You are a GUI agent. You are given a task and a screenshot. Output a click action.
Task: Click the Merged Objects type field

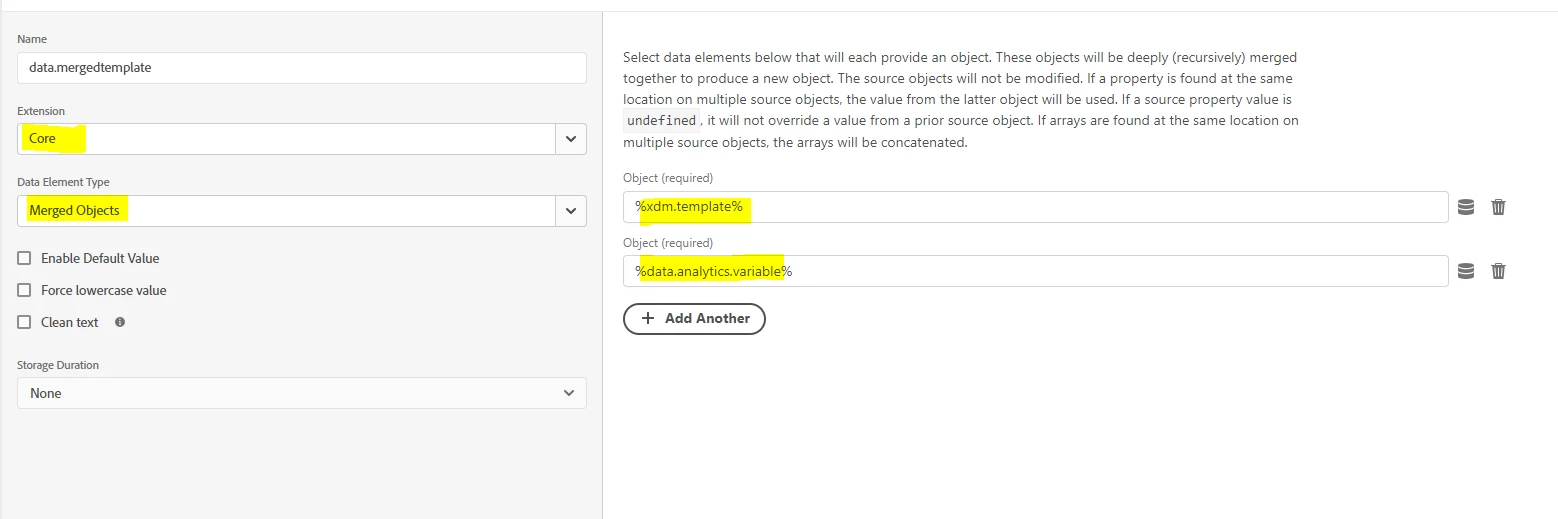(285, 211)
